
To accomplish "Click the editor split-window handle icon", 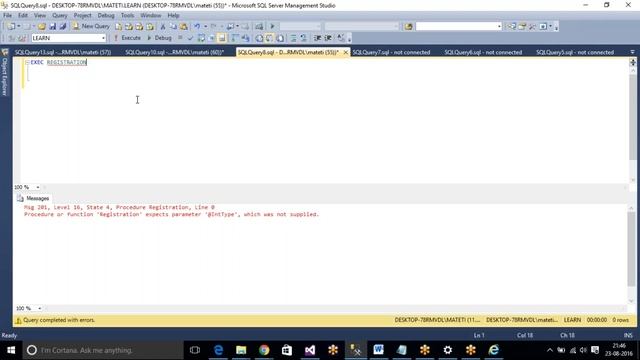I will tap(633, 62).
